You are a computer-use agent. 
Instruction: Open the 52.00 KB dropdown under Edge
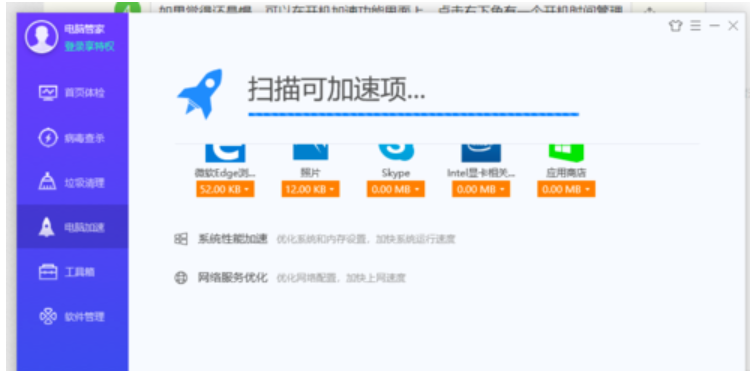click(225, 189)
